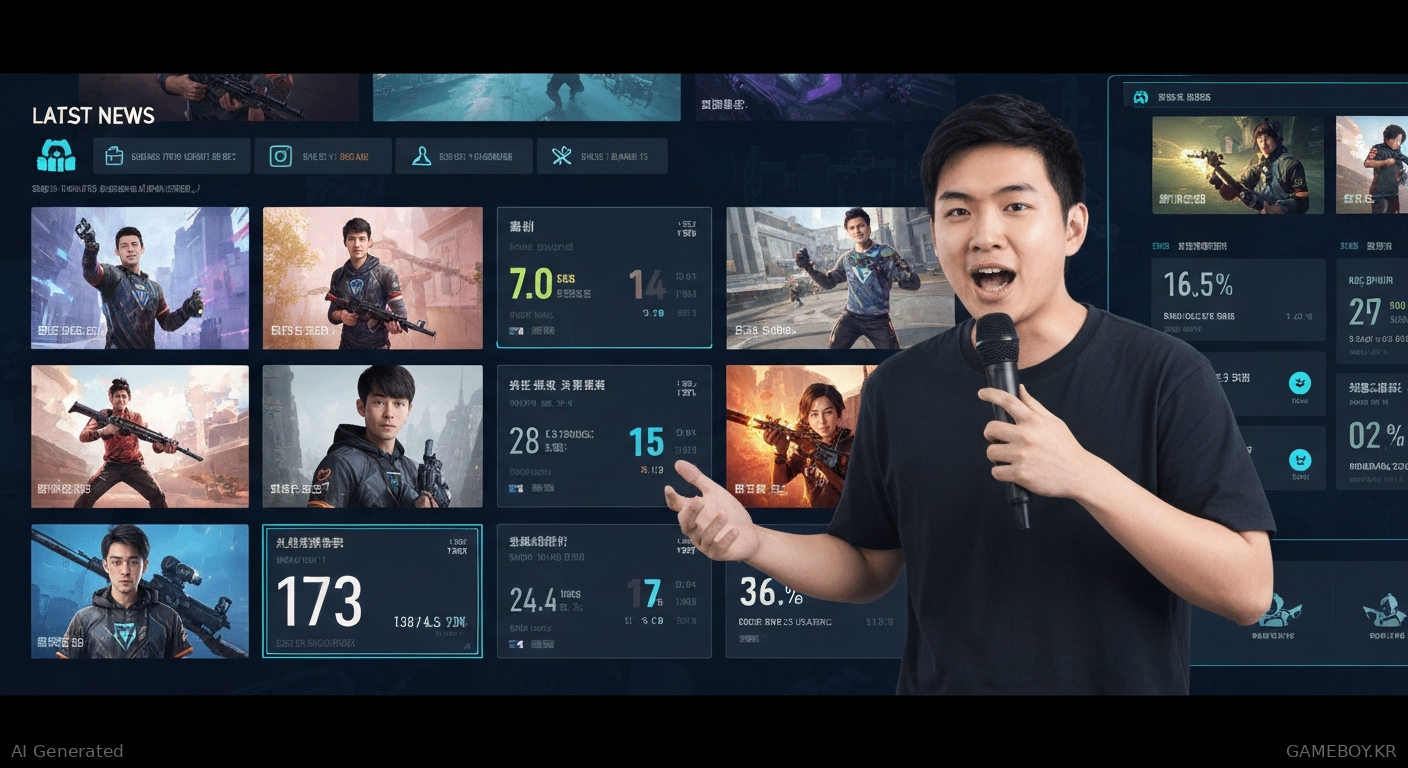Click the small blue badge in the 24.4 card
Viewport: 1408px width, 768px height.
[x=516, y=645]
